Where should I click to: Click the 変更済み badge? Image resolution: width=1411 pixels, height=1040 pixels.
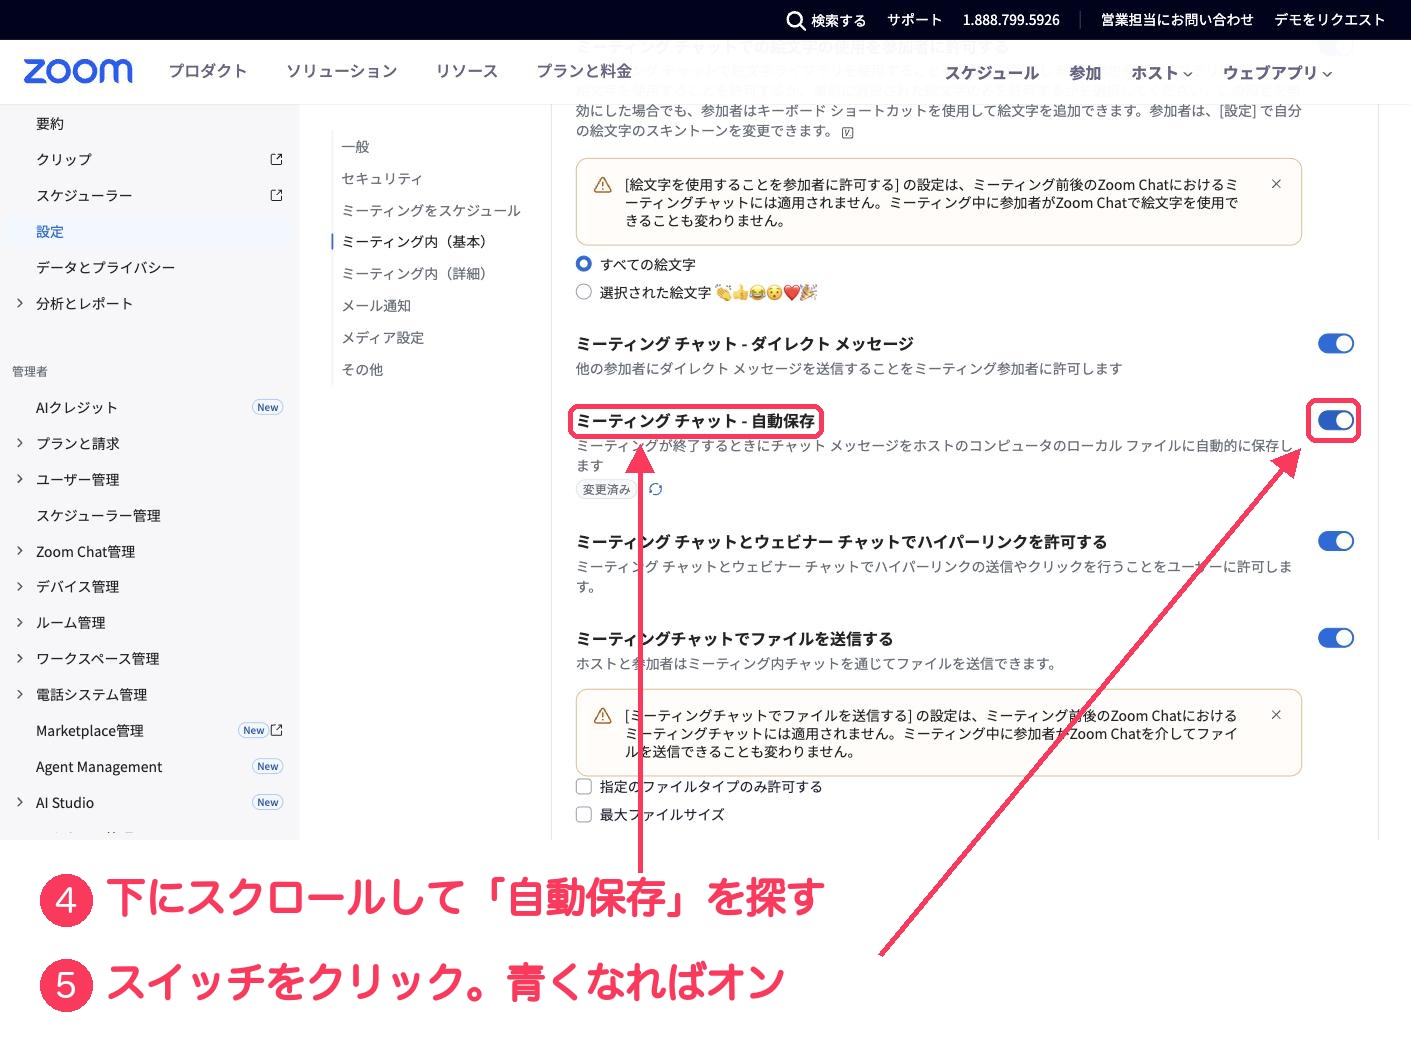pos(607,489)
